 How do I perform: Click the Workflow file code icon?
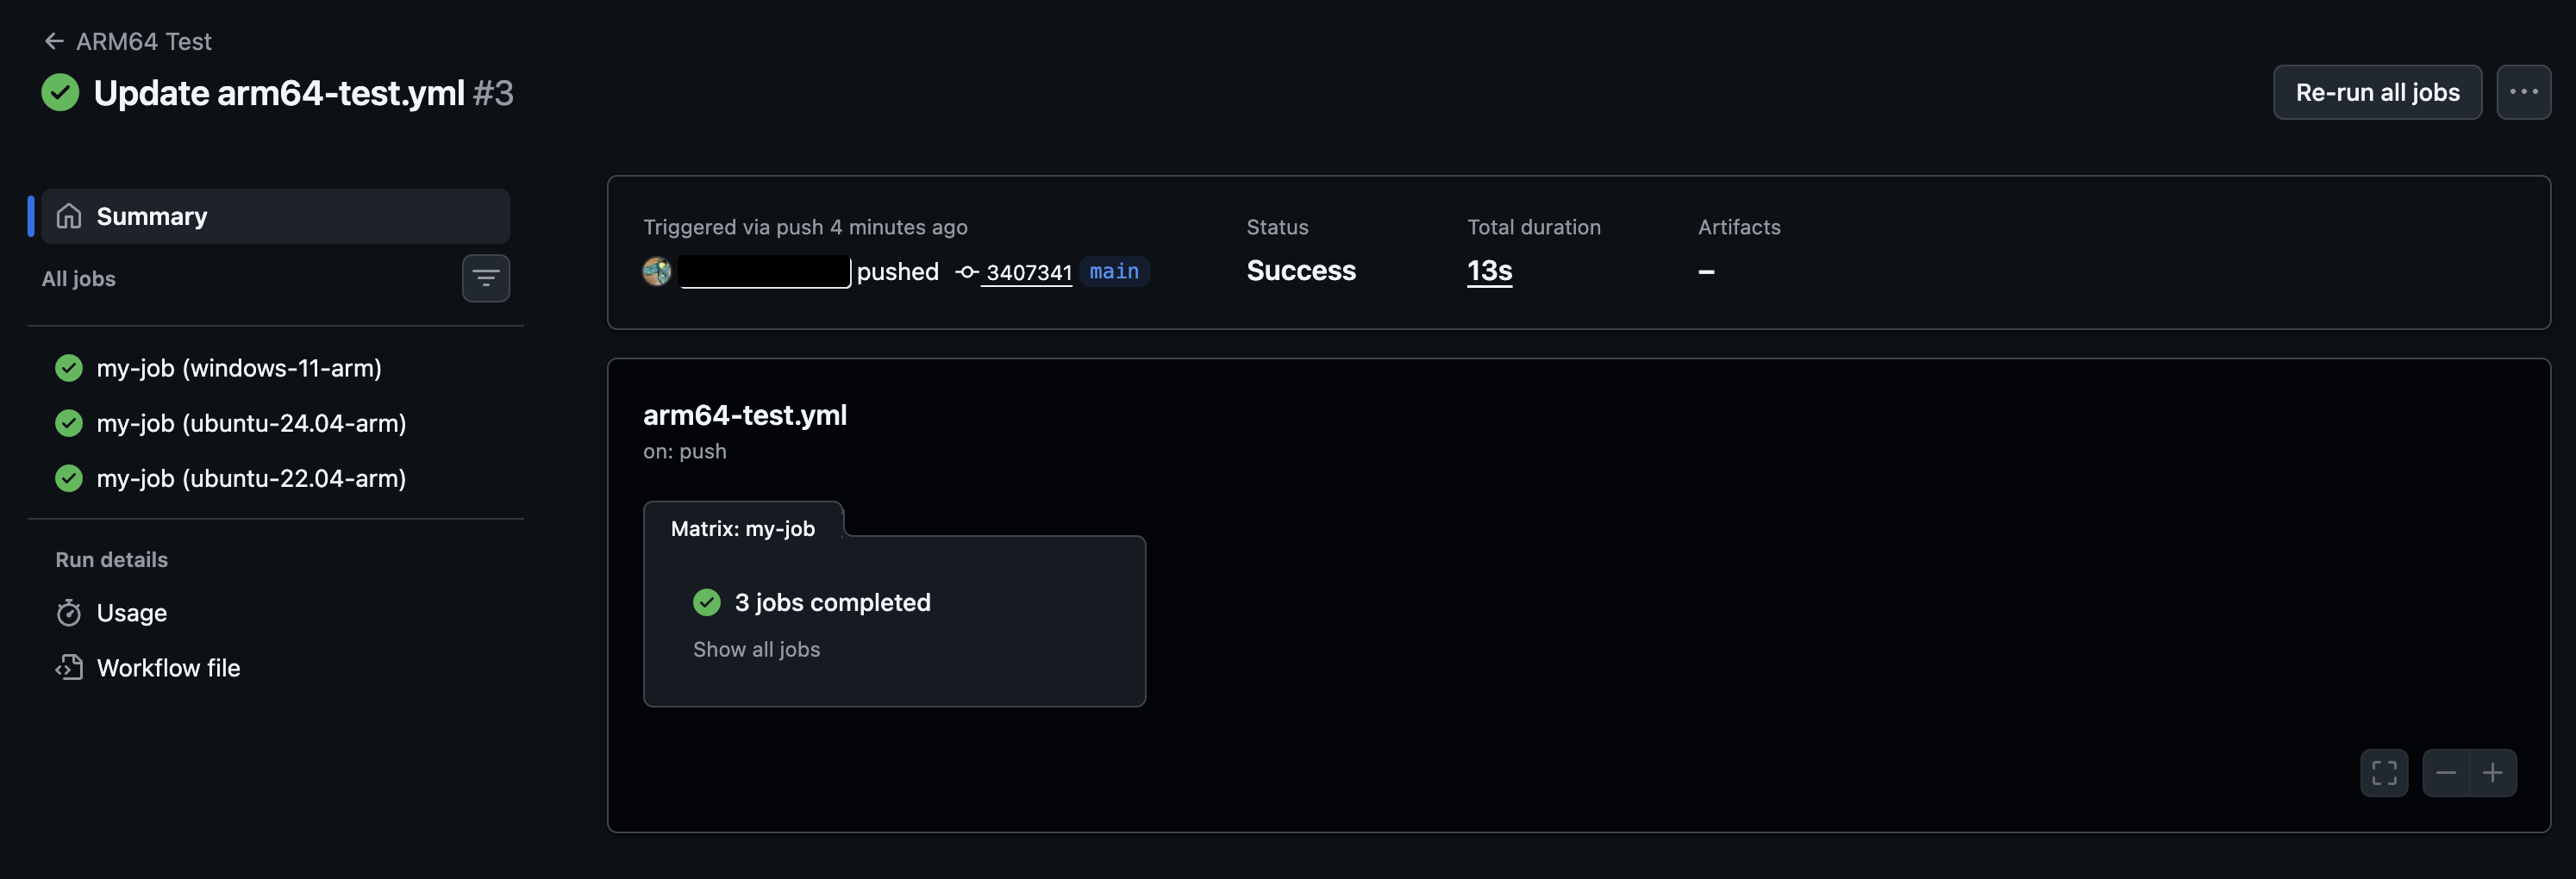[69, 668]
